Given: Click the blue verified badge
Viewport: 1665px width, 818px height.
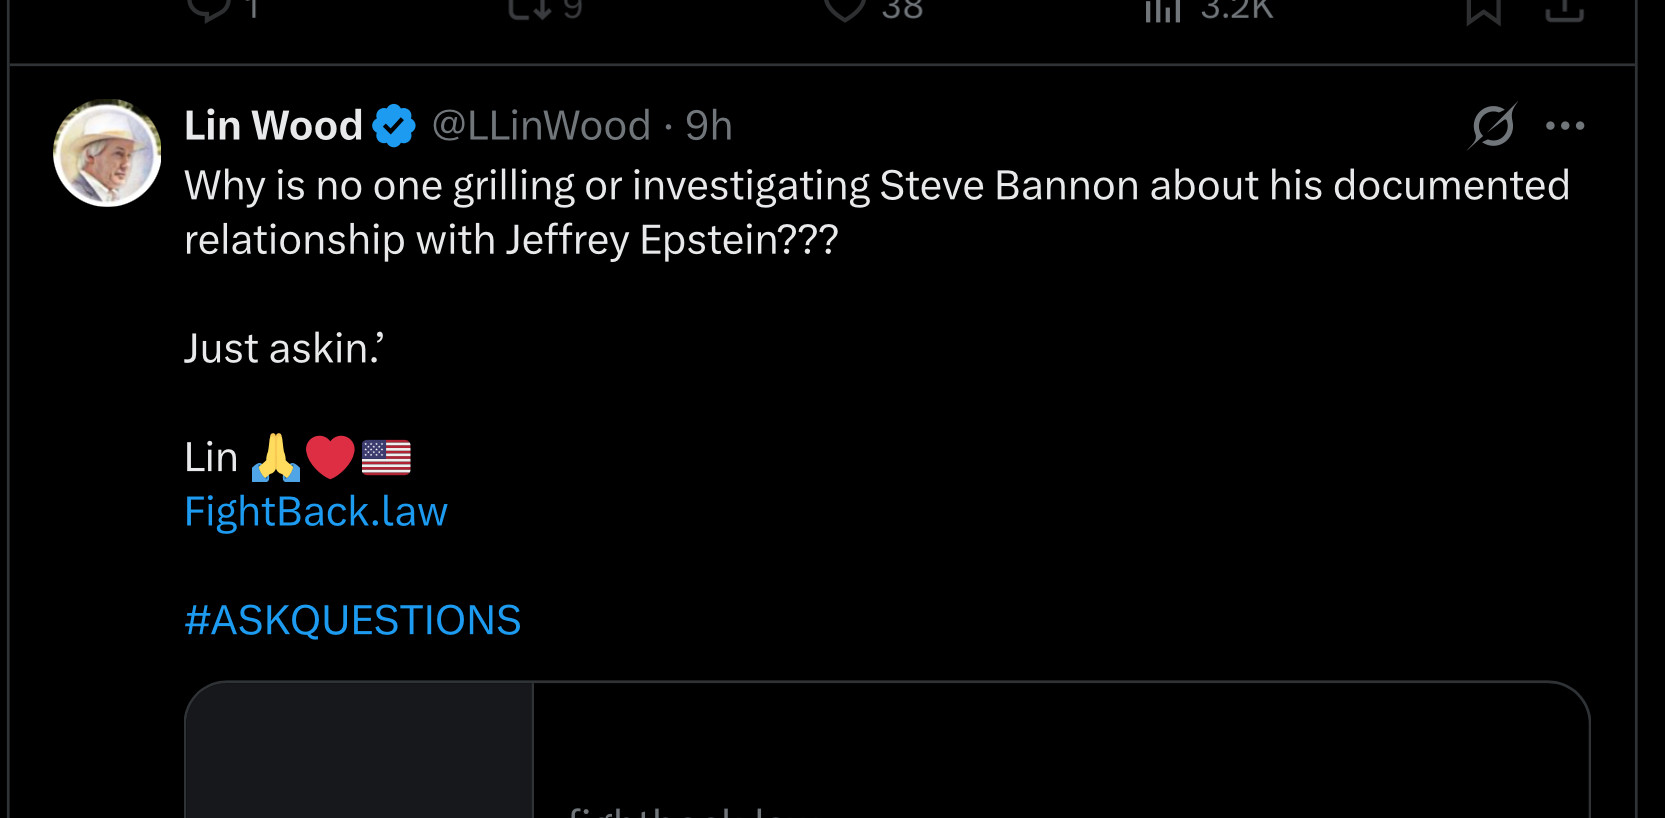Looking at the screenshot, I should [394, 126].
